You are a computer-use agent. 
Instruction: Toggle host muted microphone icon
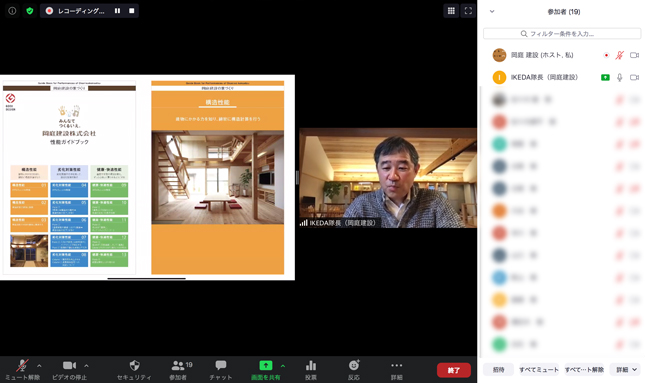click(619, 55)
